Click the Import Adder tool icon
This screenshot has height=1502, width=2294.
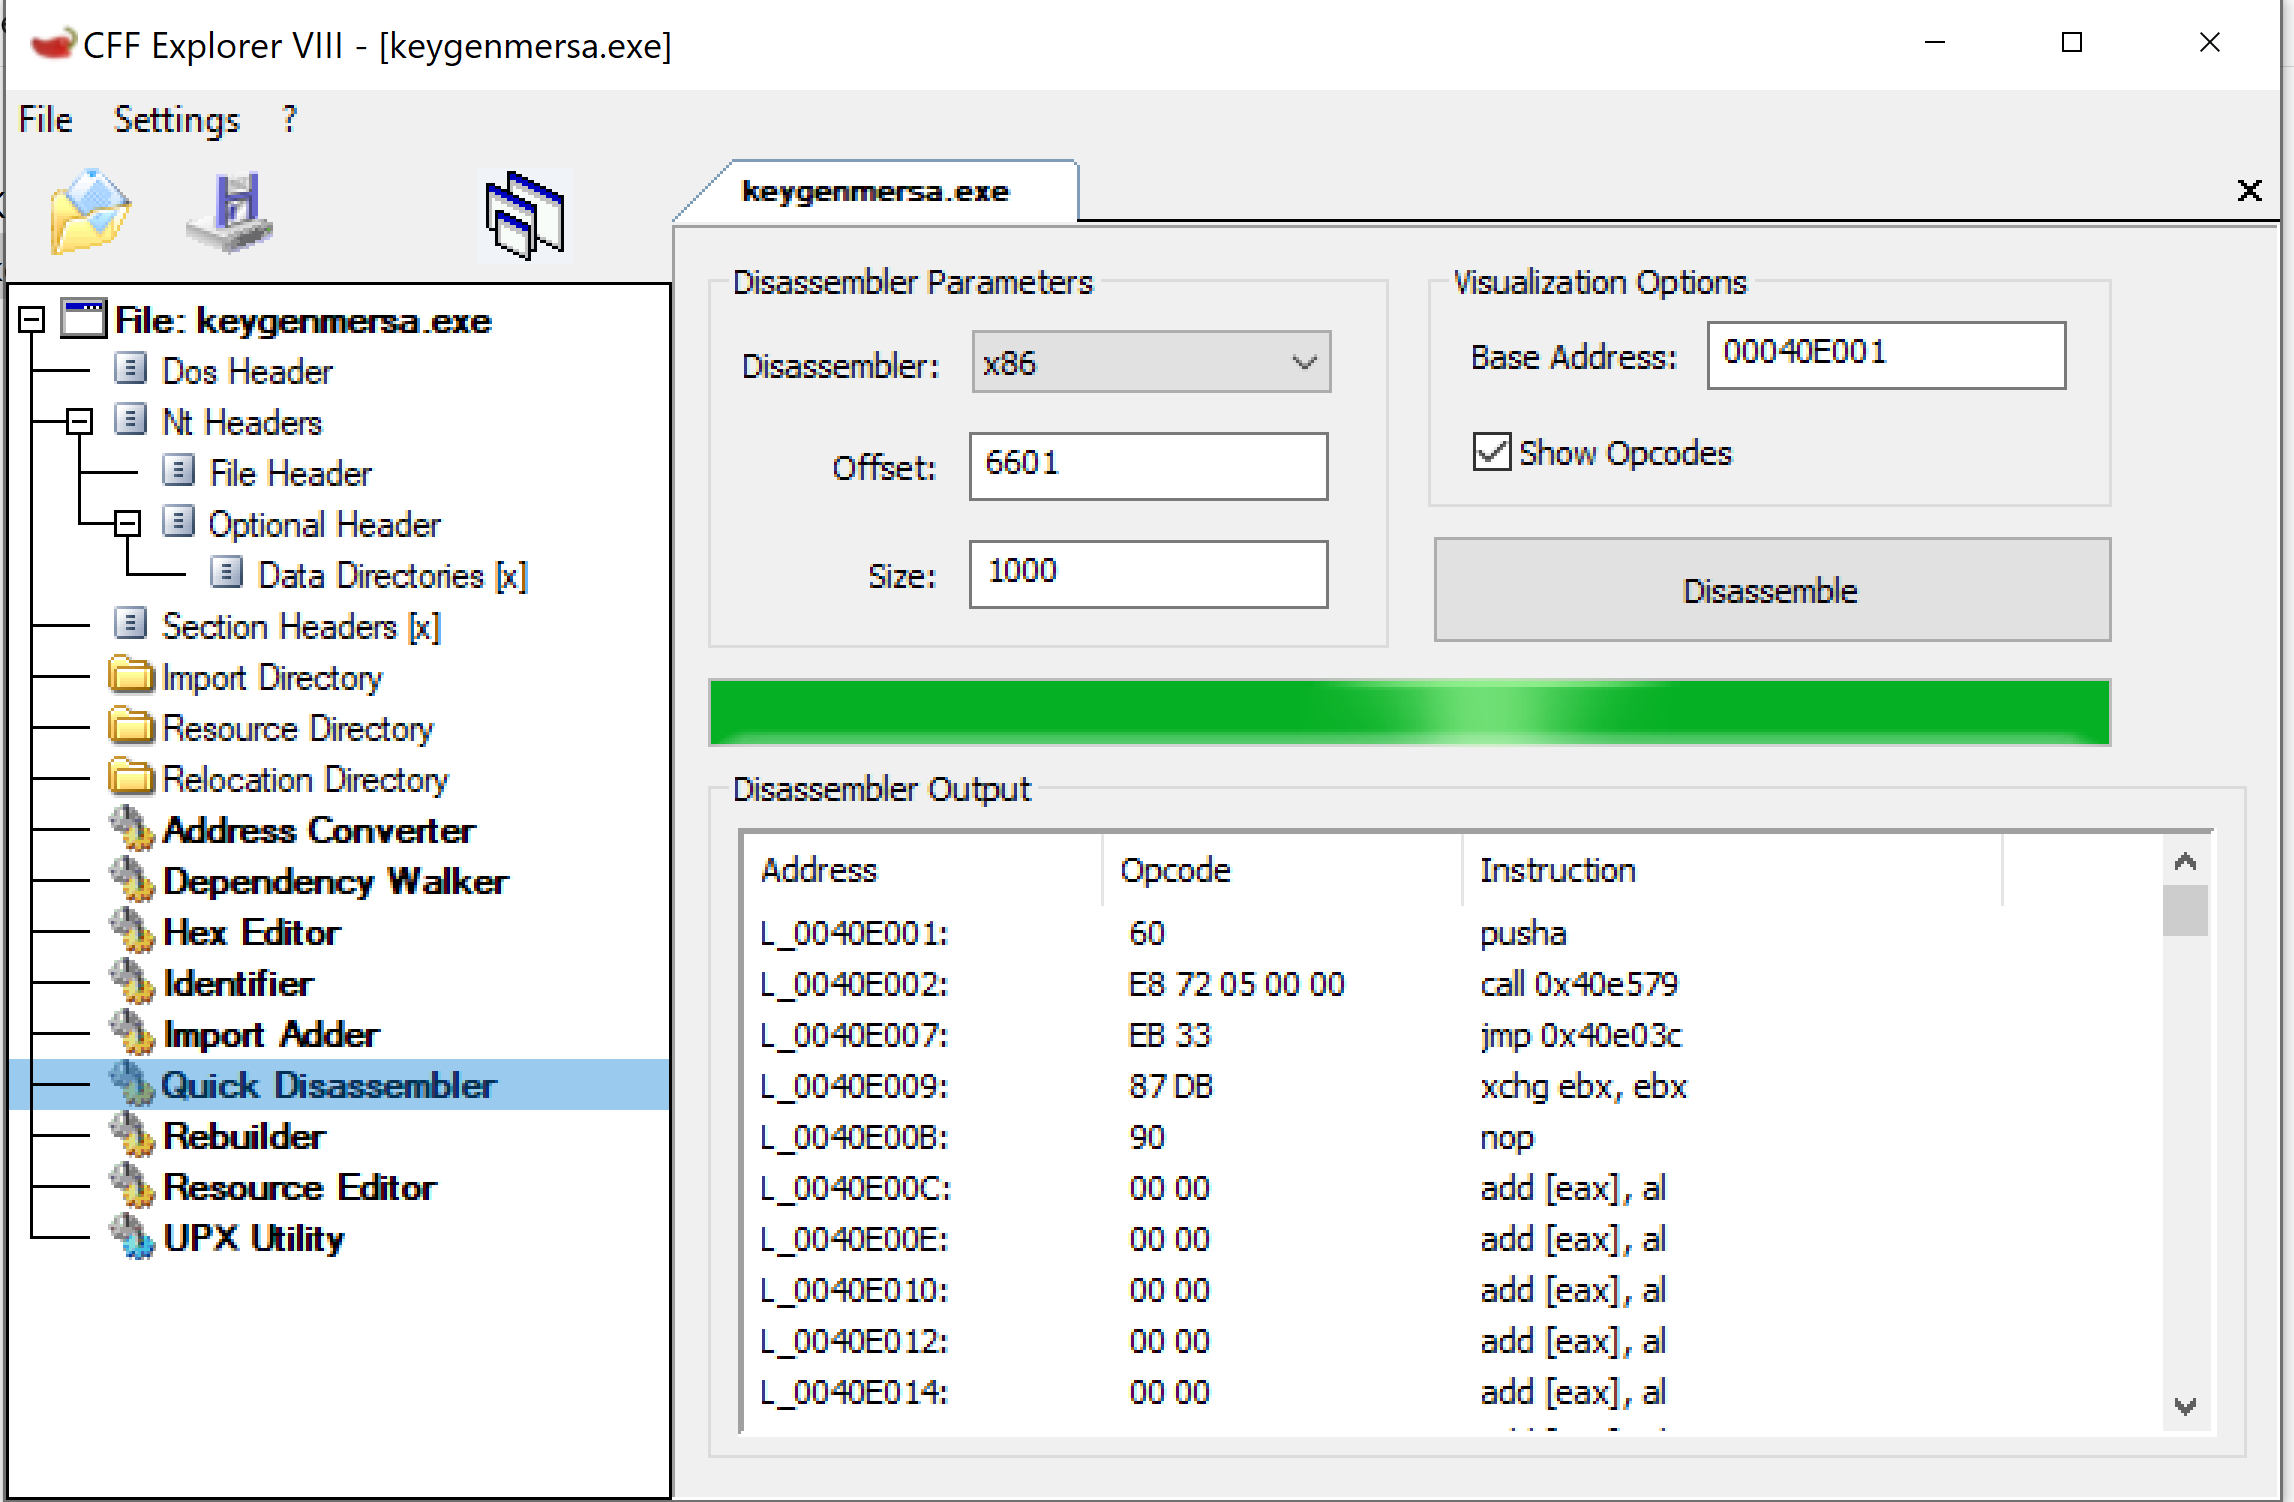[132, 1032]
